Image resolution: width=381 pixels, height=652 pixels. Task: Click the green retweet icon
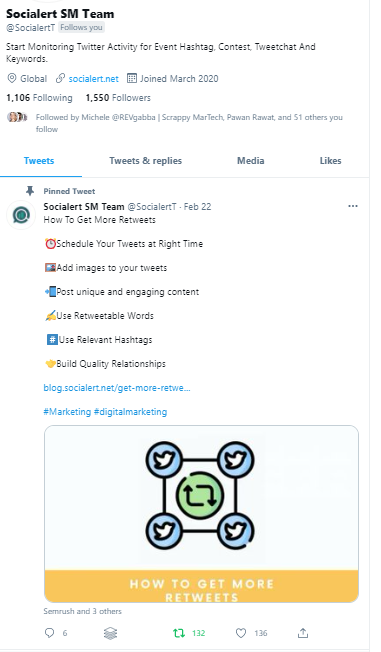click(179, 633)
